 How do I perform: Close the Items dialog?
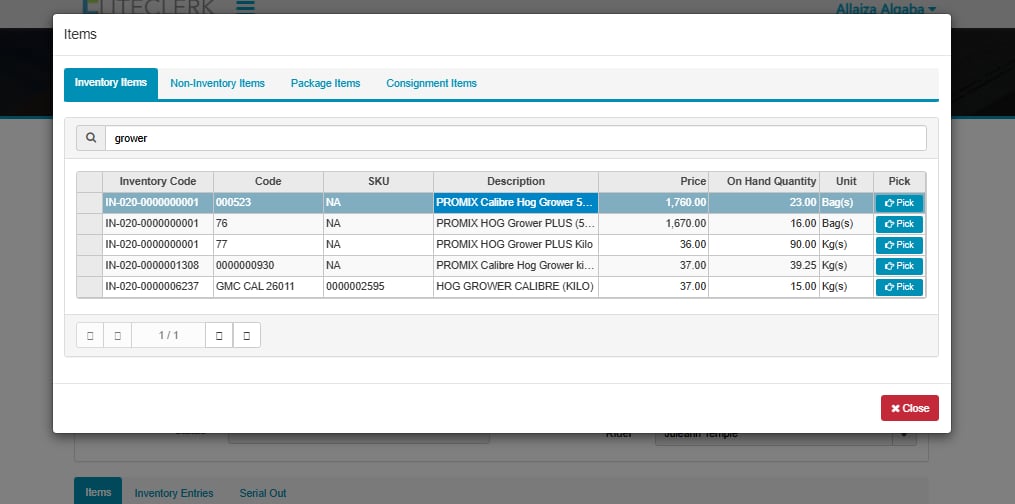909,408
